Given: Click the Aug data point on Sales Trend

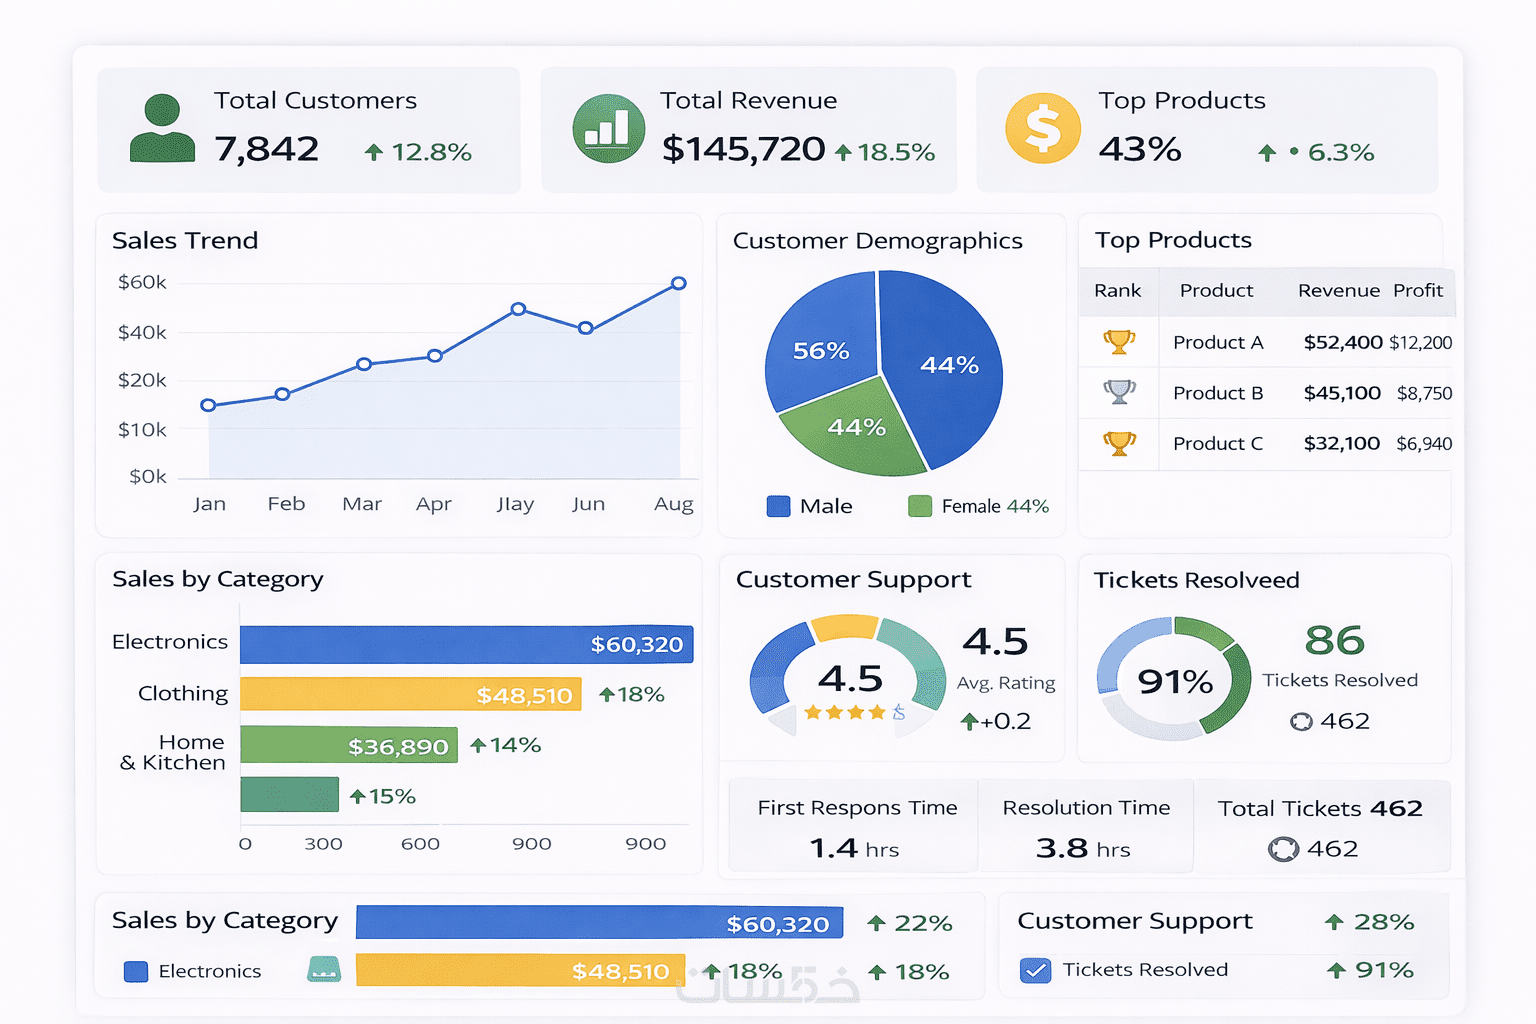Looking at the screenshot, I should 679,283.
